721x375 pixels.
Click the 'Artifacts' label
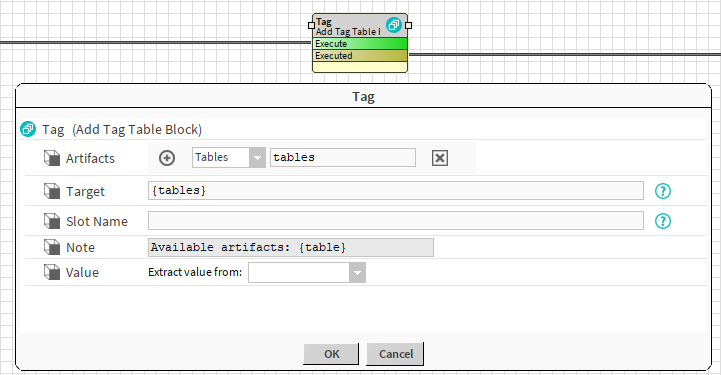tap(90, 159)
